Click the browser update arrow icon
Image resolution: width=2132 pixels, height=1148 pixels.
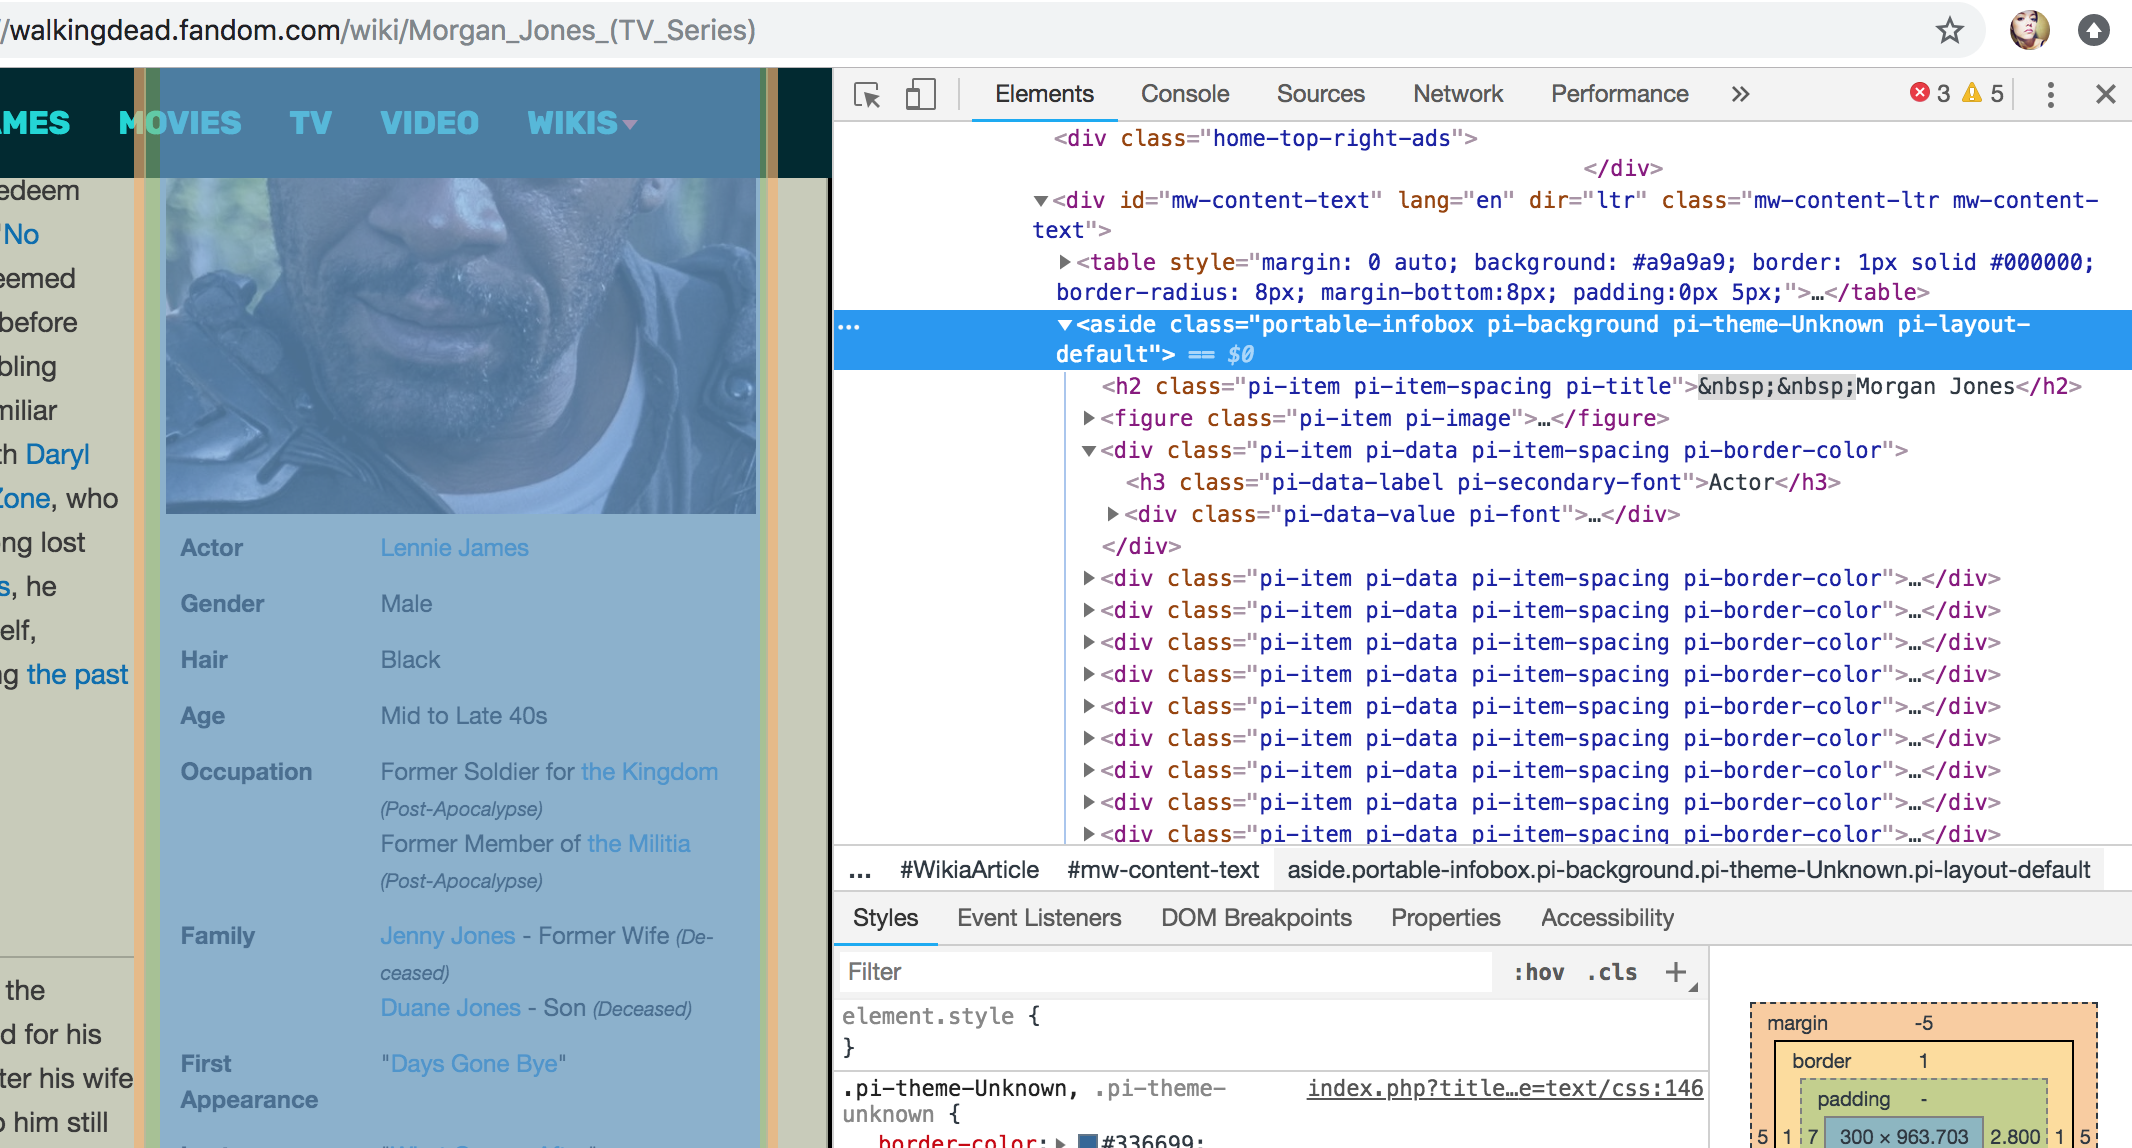2093,30
